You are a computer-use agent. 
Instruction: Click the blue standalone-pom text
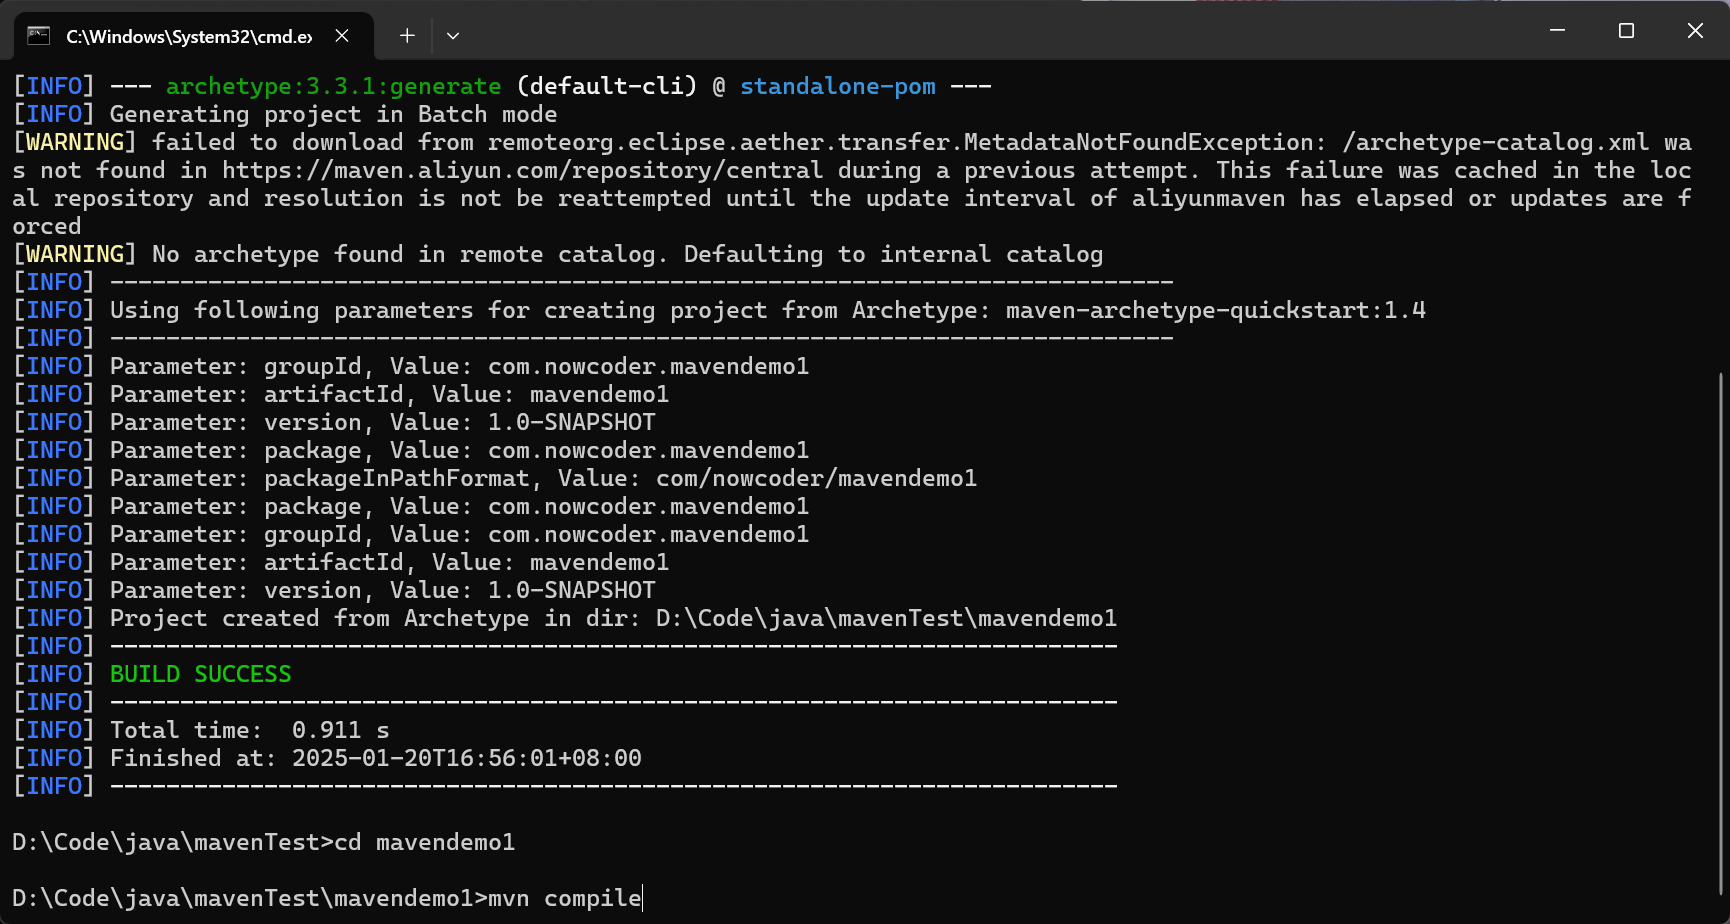tap(838, 87)
